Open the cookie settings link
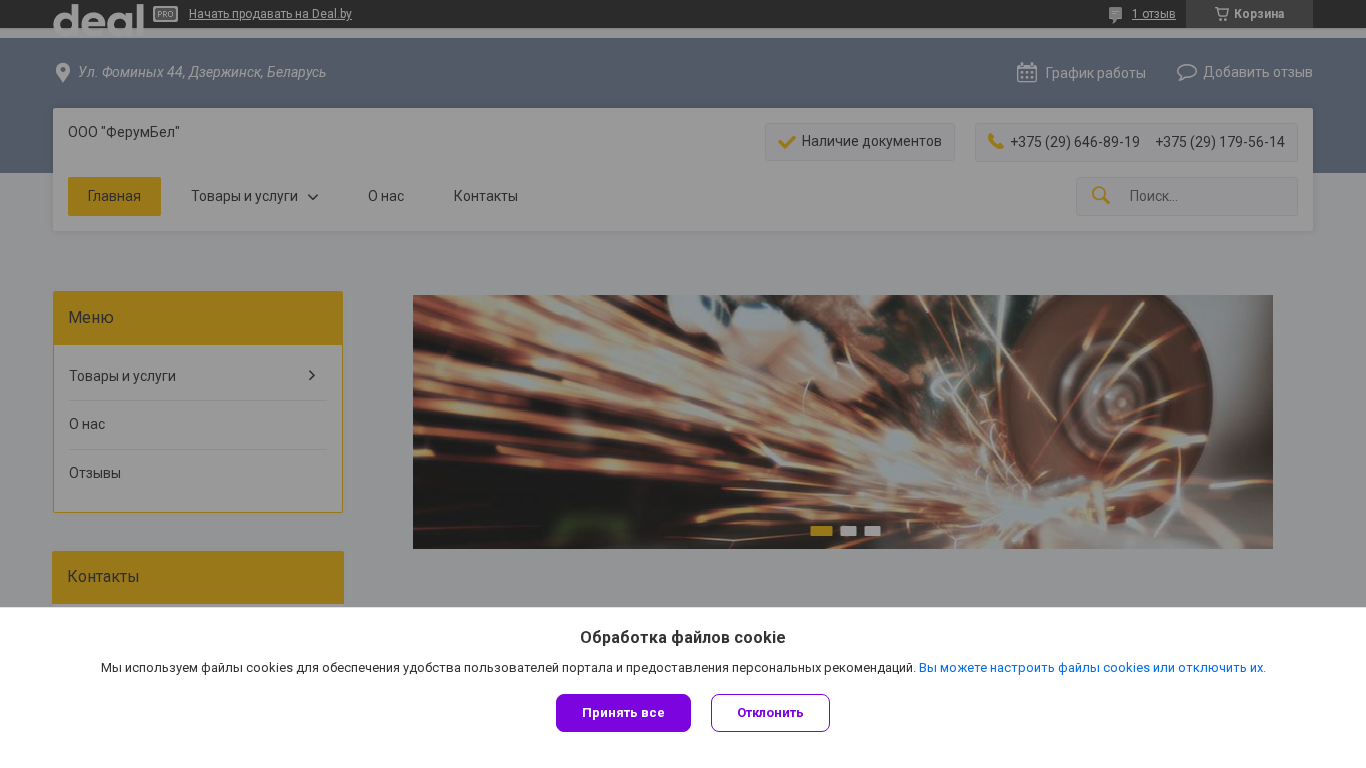This screenshot has height=768, width=1366. (x=1091, y=667)
